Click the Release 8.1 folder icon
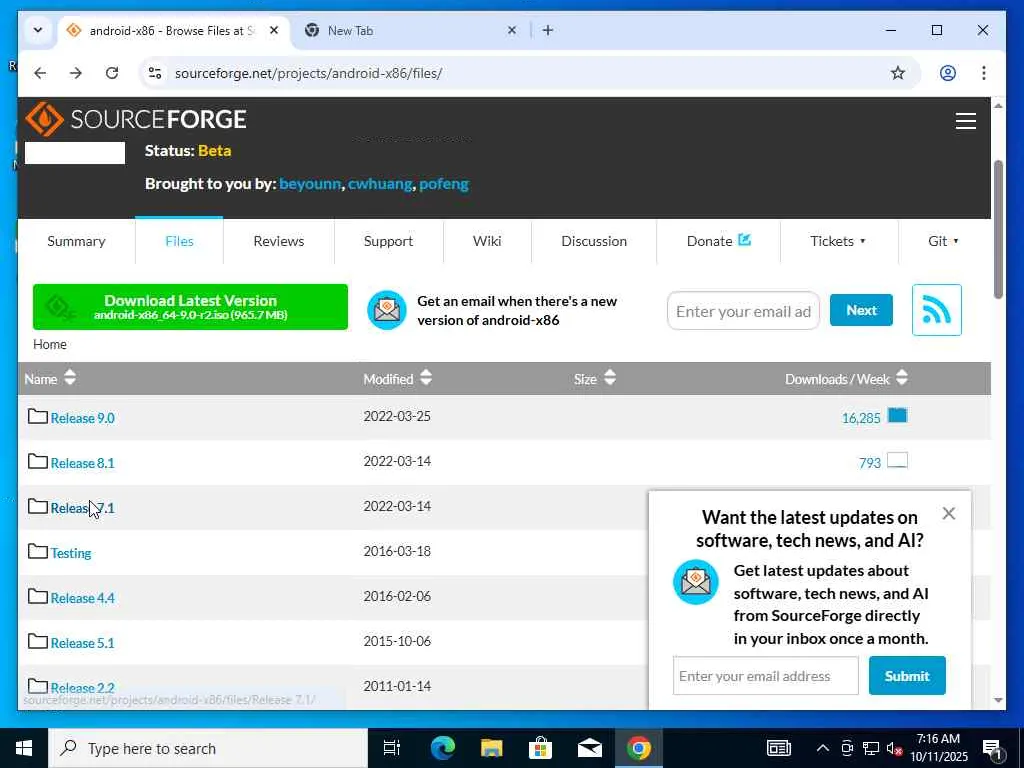Screen dimensions: 1024x768 [38, 462]
